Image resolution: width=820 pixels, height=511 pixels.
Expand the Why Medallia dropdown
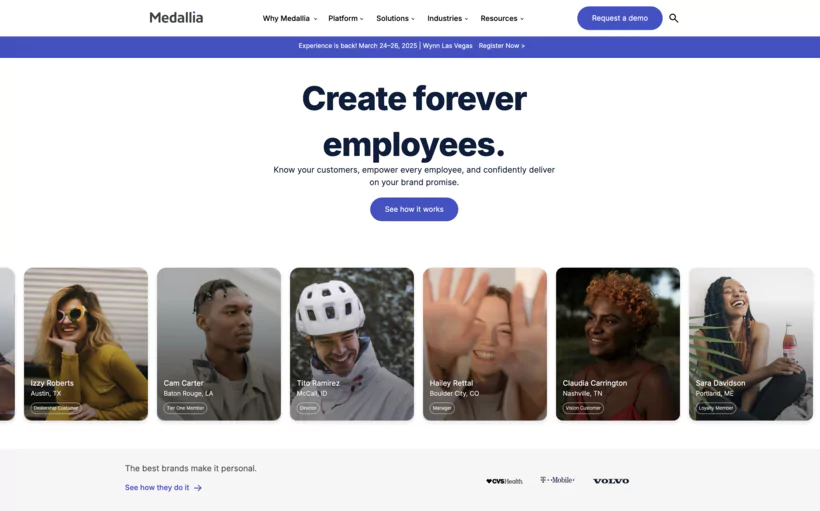click(x=290, y=18)
